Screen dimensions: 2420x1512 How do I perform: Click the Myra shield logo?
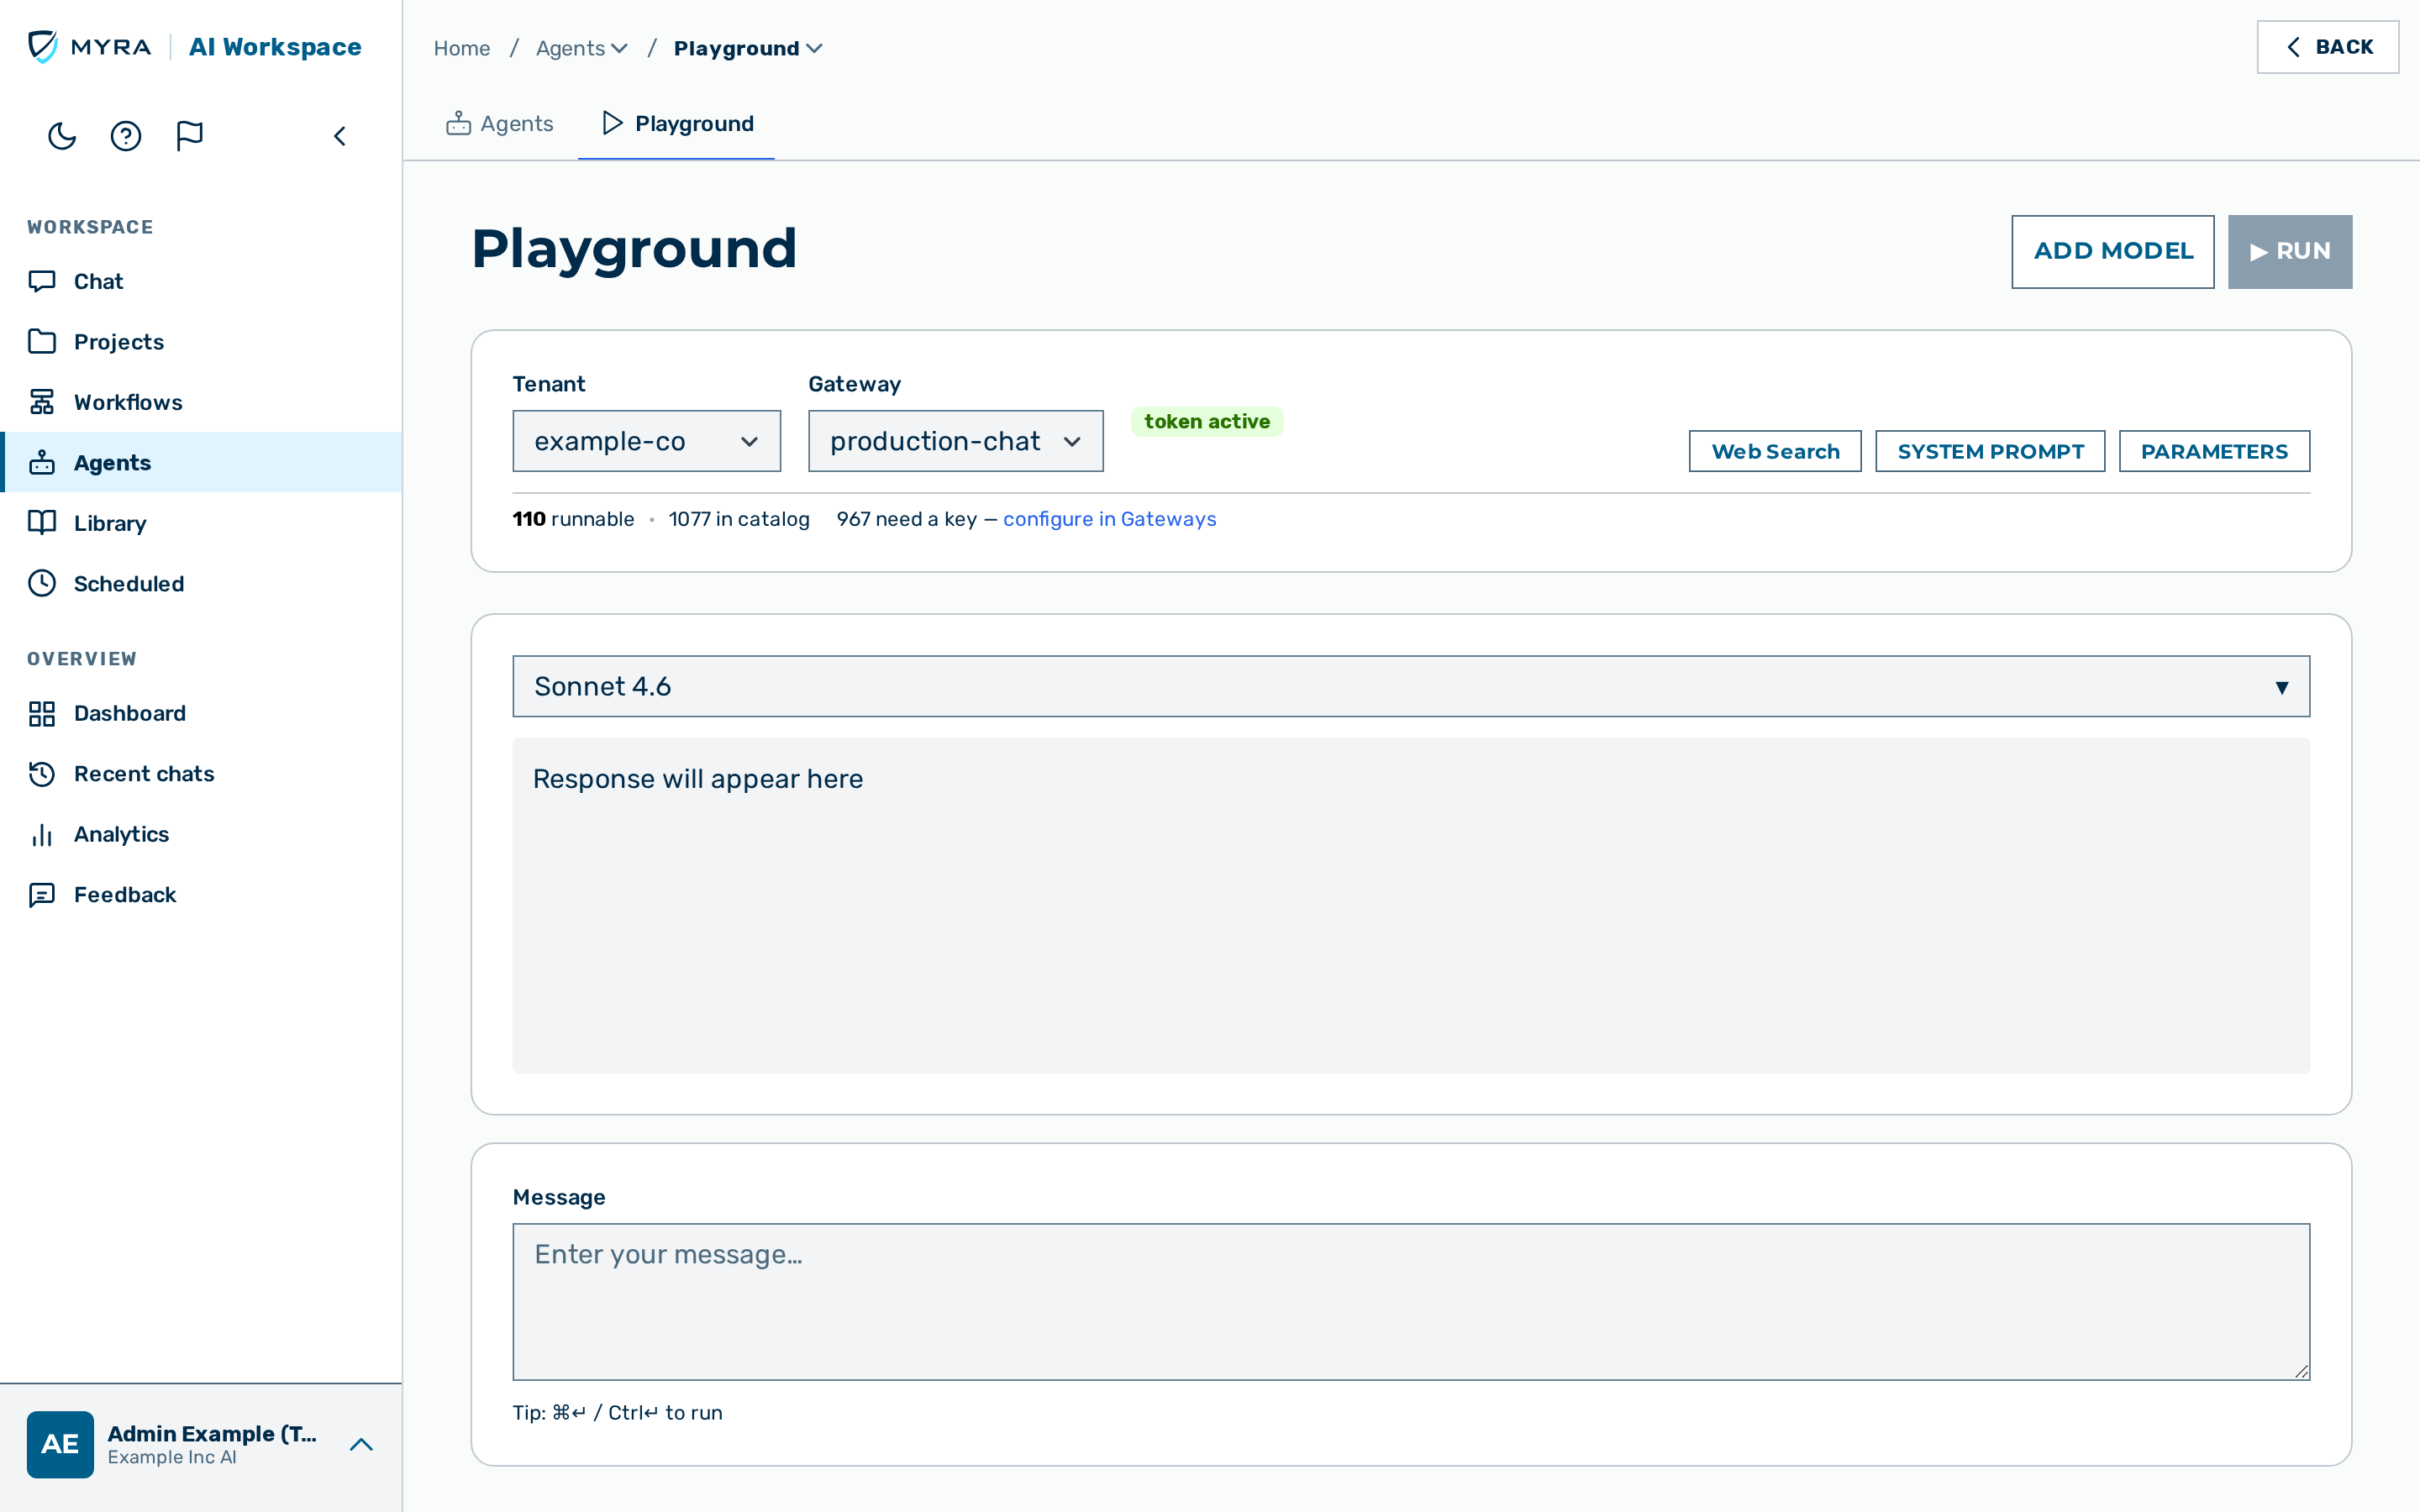pos(43,47)
